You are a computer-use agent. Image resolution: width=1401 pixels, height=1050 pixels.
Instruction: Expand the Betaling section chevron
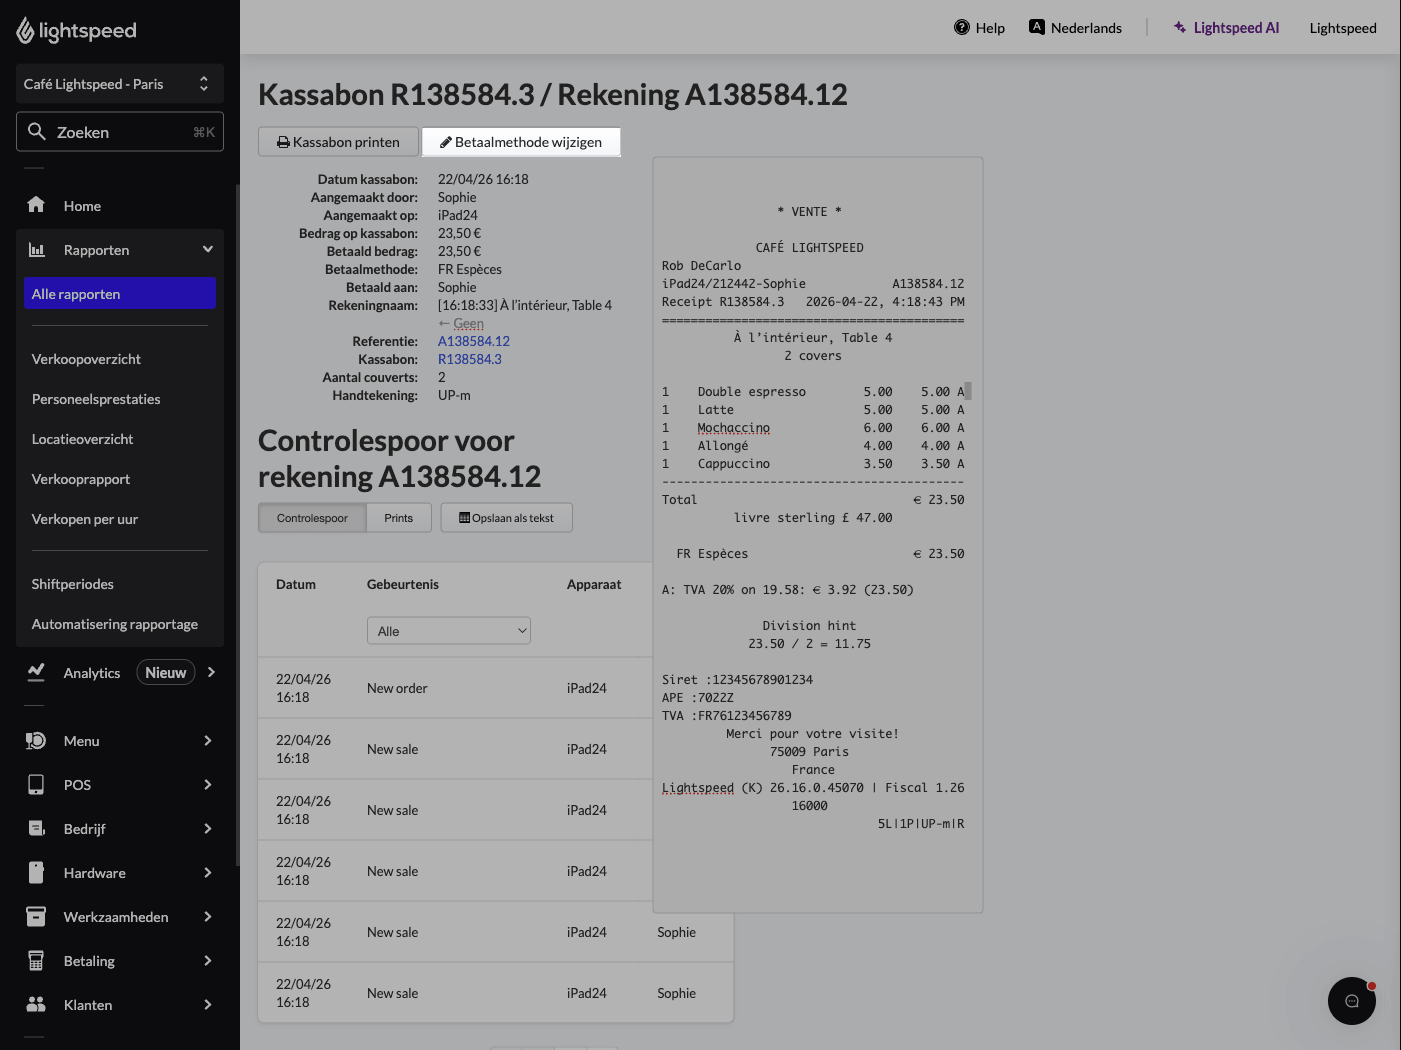point(208,961)
